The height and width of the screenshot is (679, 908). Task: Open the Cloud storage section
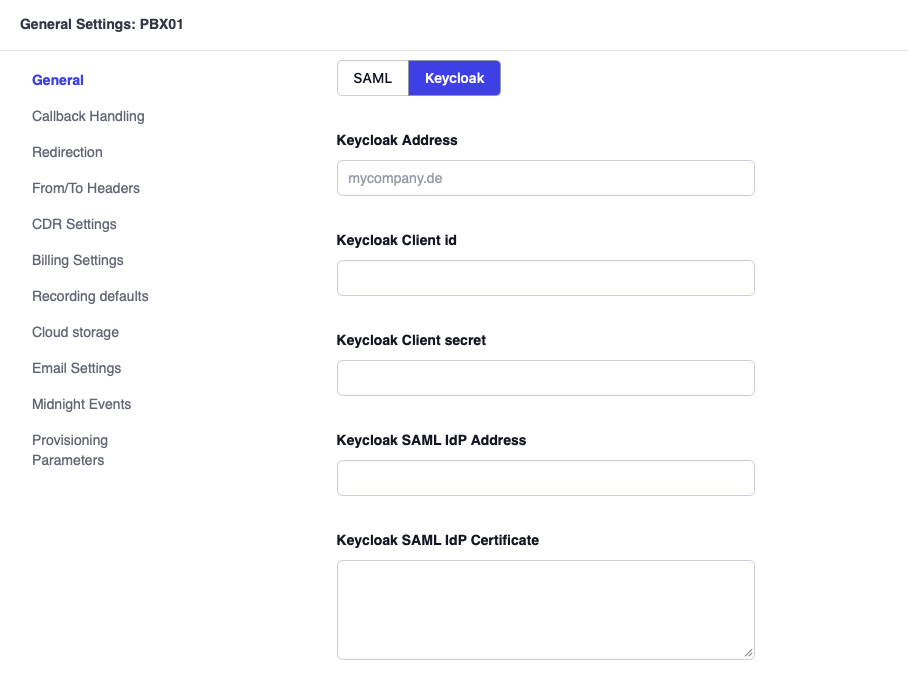(75, 332)
